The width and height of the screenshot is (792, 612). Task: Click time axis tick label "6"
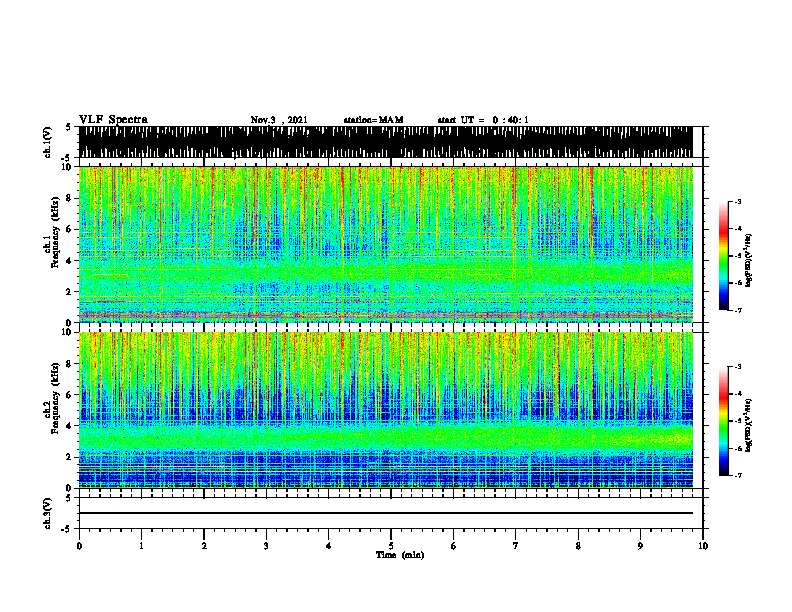pos(454,546)
